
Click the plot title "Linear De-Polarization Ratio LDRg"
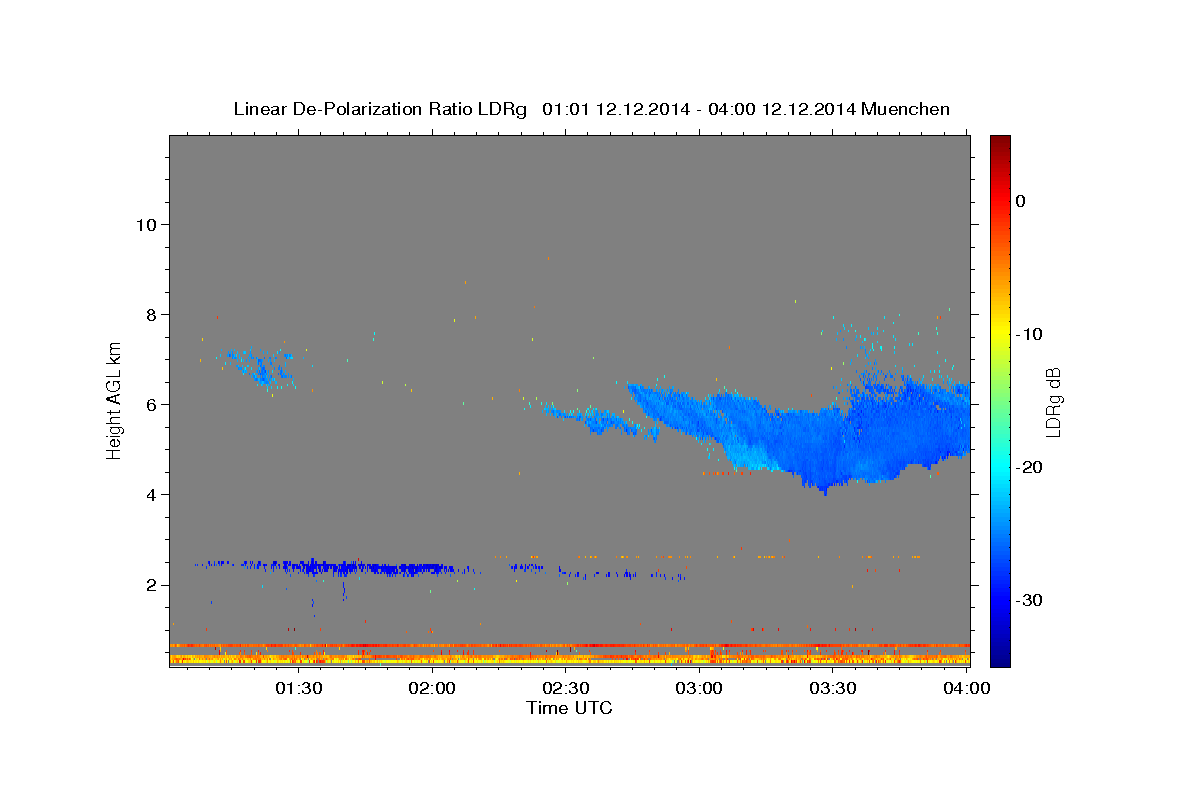coord(380,109)
